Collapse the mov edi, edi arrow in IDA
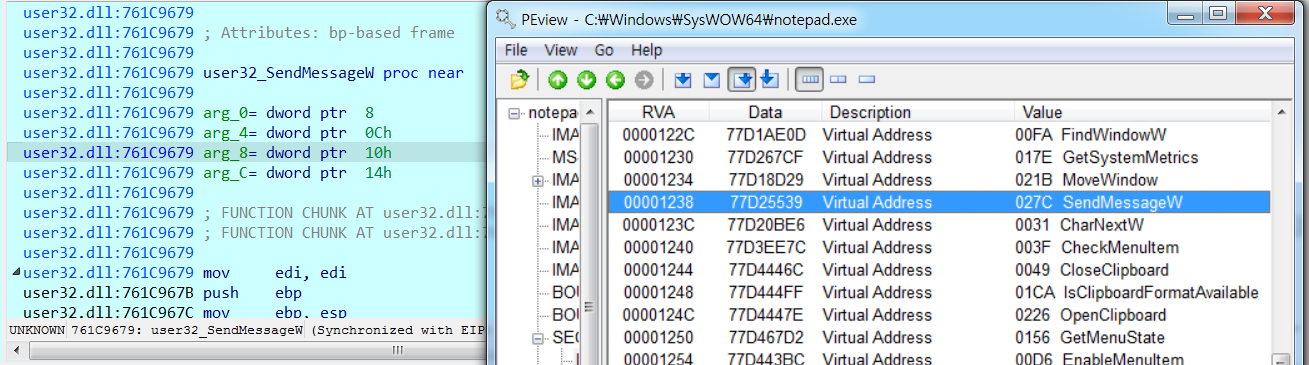Viewport: 1309px width, 365px height. pos(15,272)
